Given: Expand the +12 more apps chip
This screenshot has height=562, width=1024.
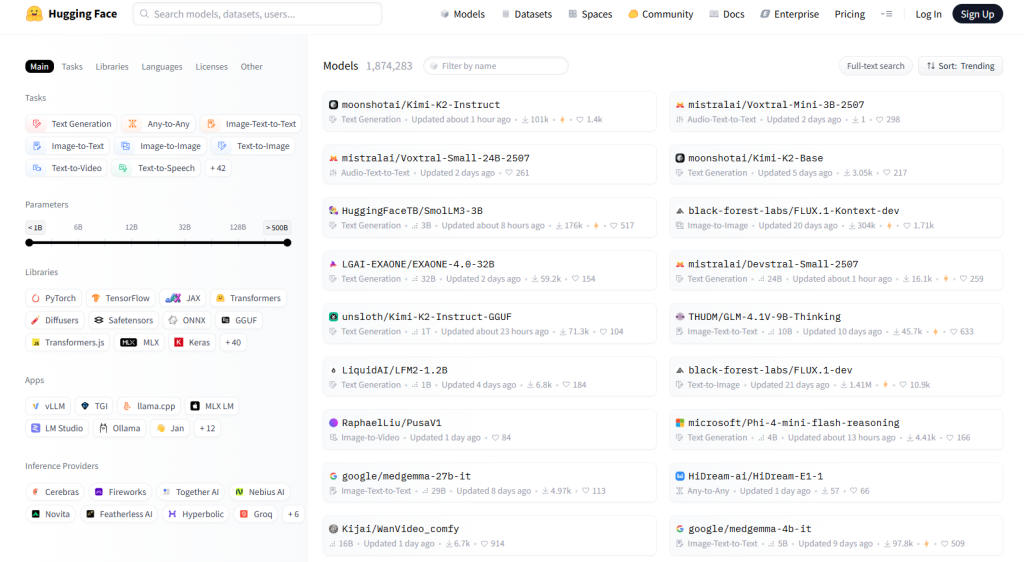Looking at the screenshot, I should [207, 428].
